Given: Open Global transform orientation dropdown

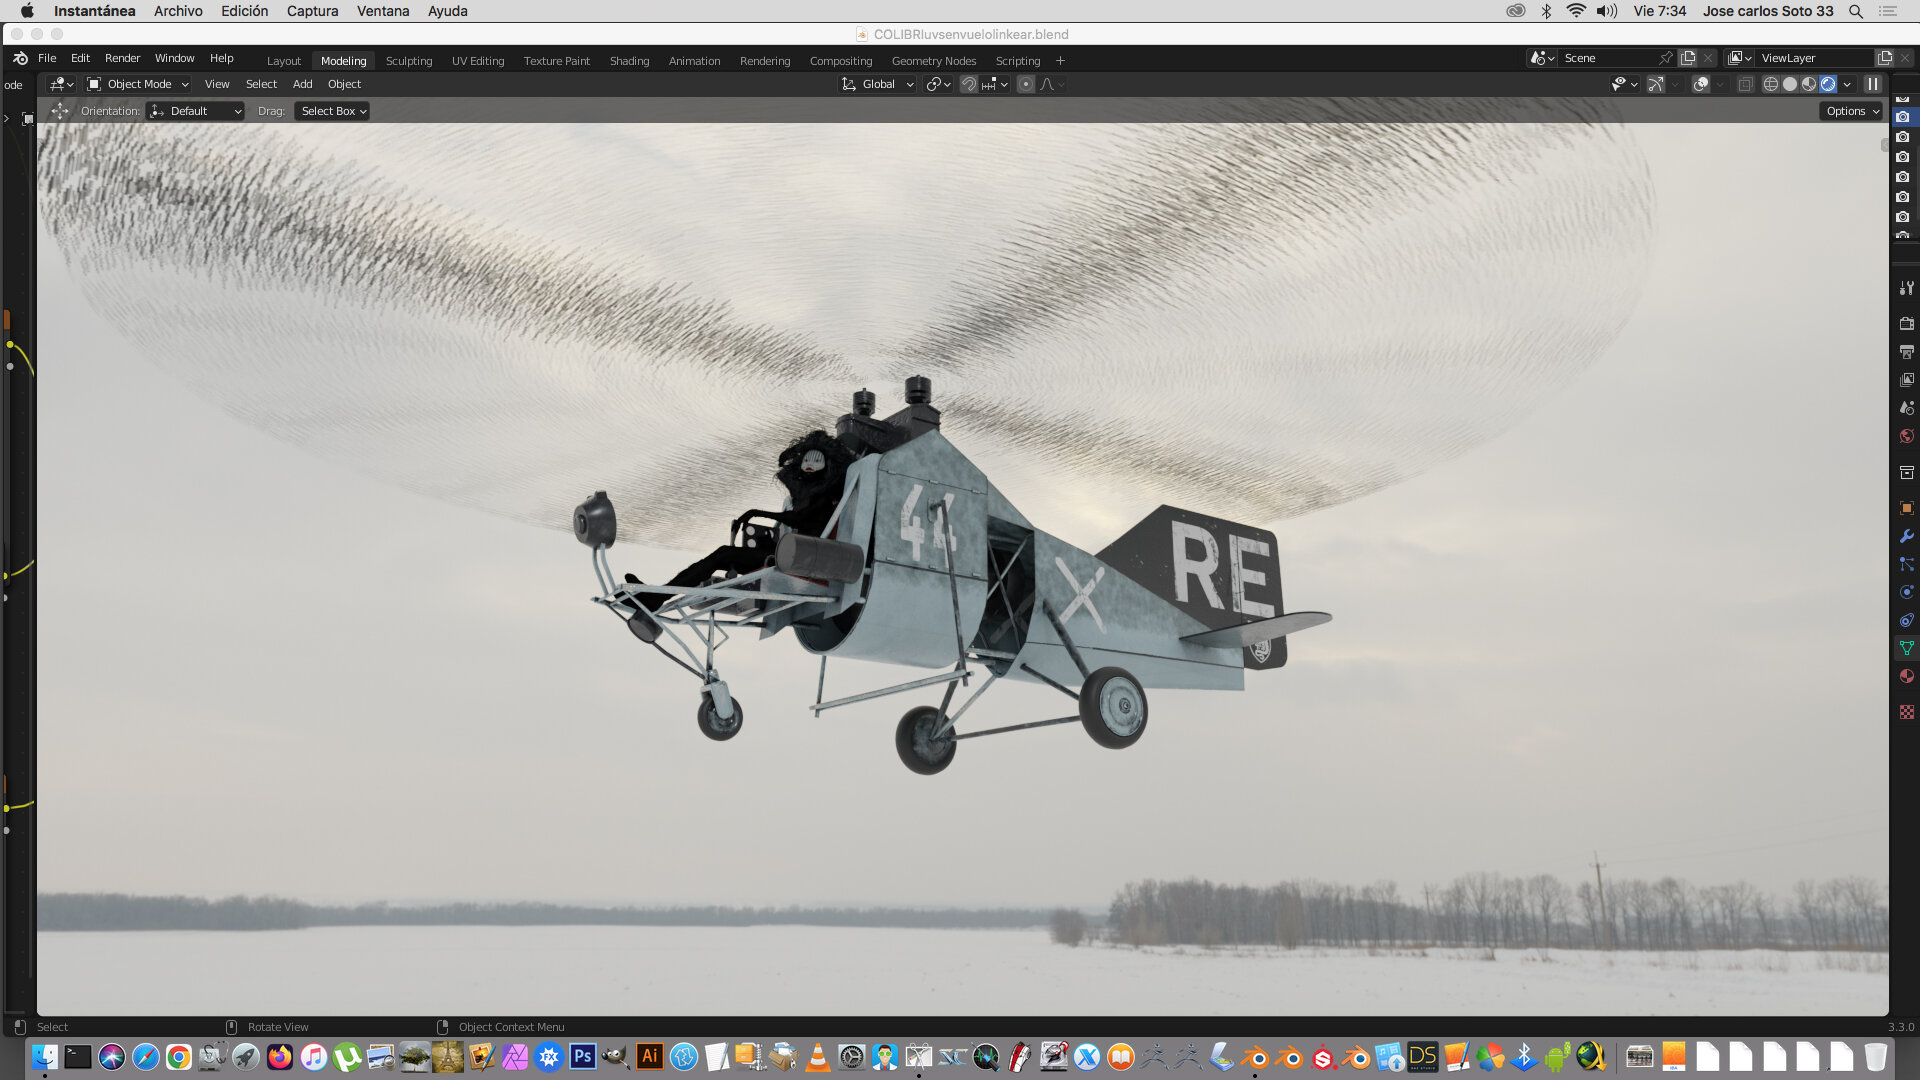Looking at the screenshot, I should pos(877,84).
